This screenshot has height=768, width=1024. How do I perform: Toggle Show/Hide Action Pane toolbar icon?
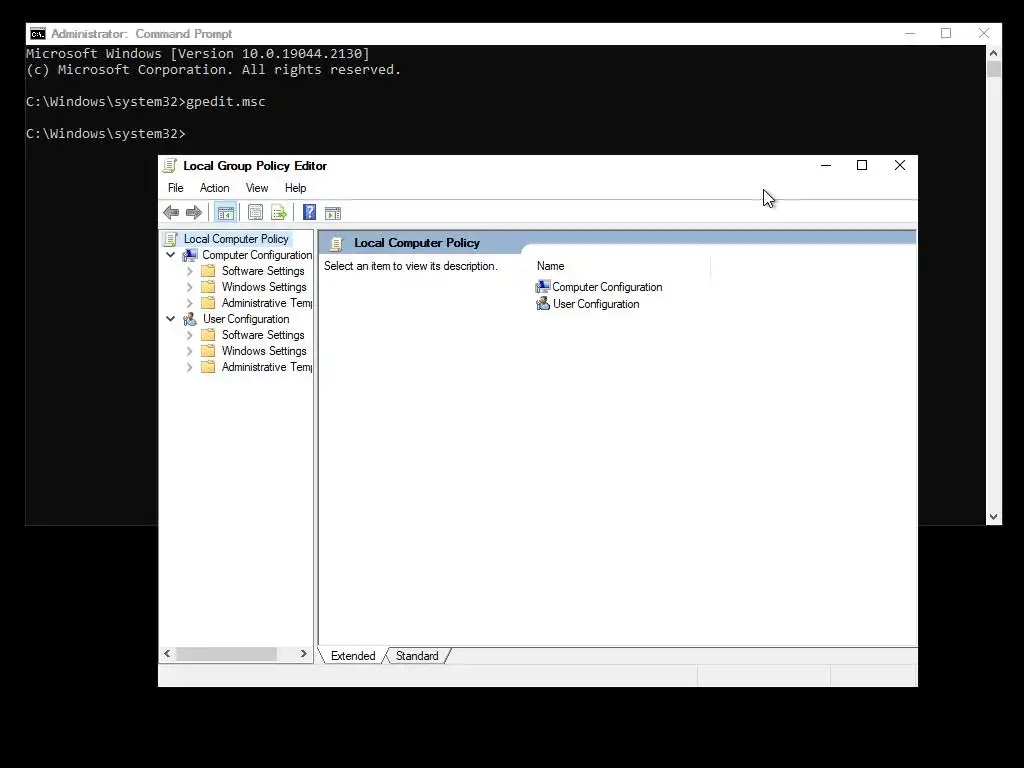point(333,213)
